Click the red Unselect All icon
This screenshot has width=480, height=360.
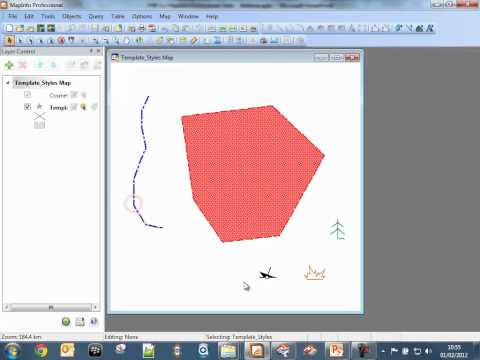(61, 40)
